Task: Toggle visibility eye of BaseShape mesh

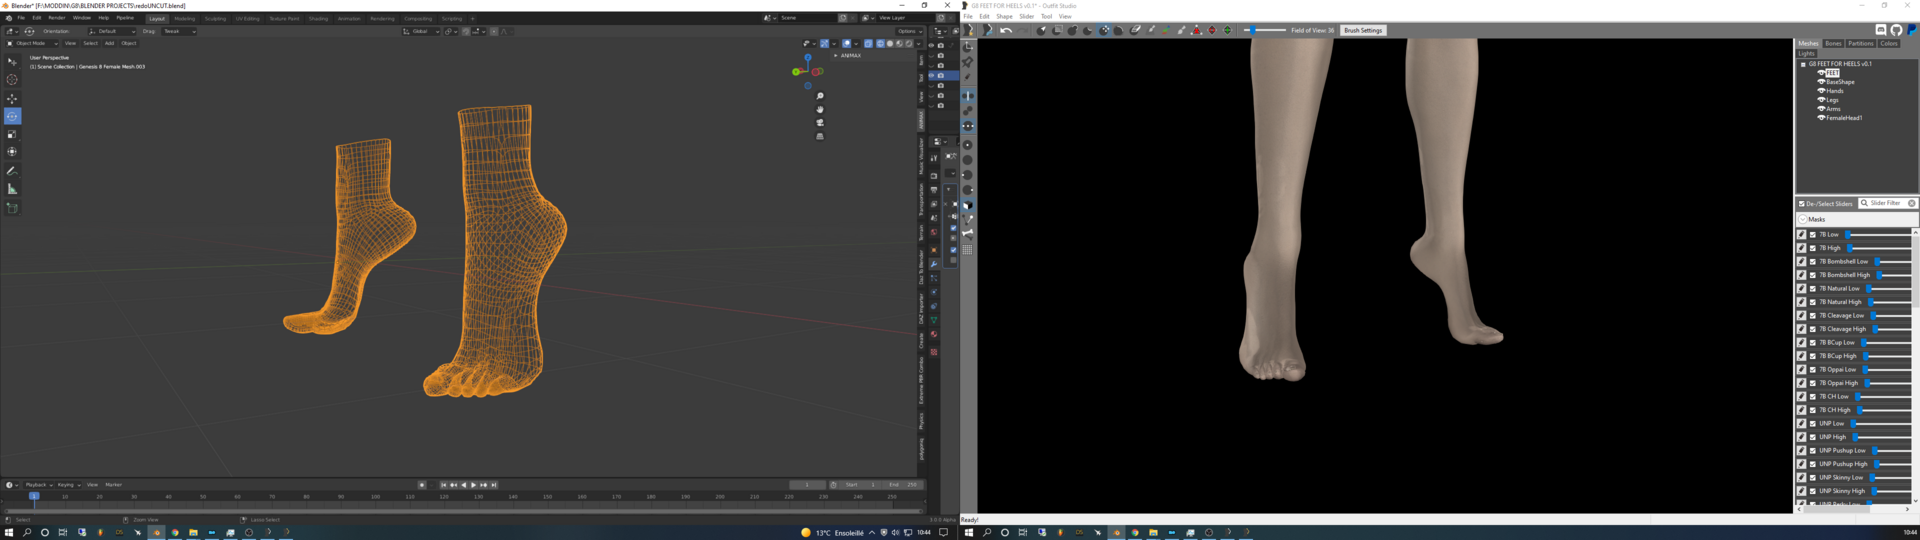Action: point(1821,82)
